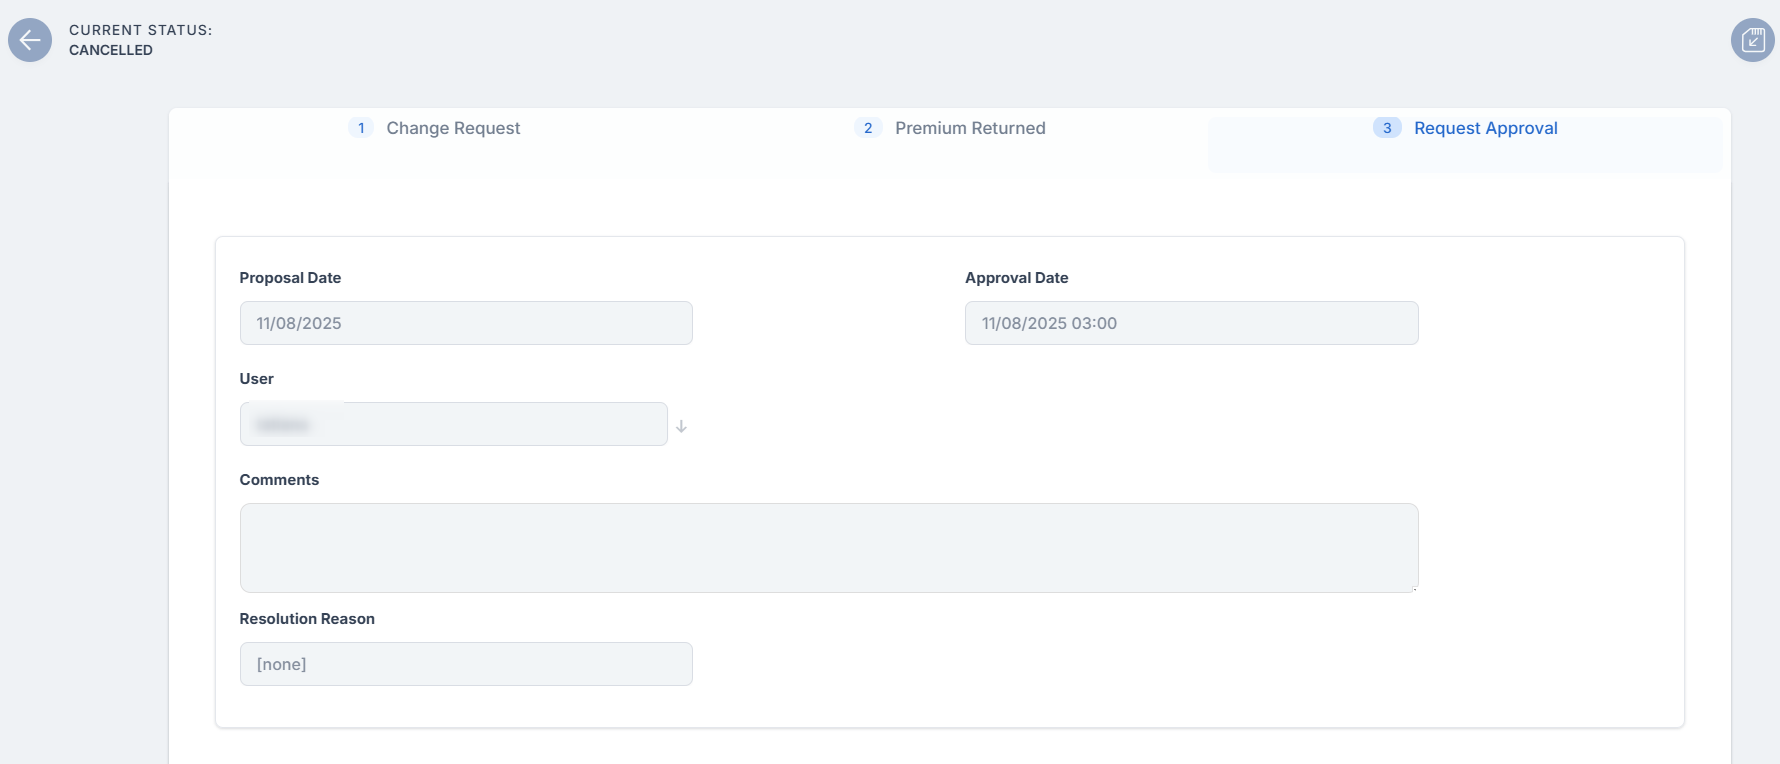Image resolution: width=1780 pixels, height=764 pixels.
Task: Click the Proposal Date label
Action: (x=290, y=278)
